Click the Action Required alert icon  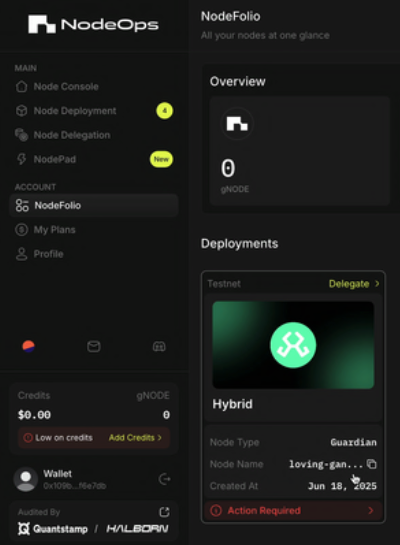tap(216, 511)
